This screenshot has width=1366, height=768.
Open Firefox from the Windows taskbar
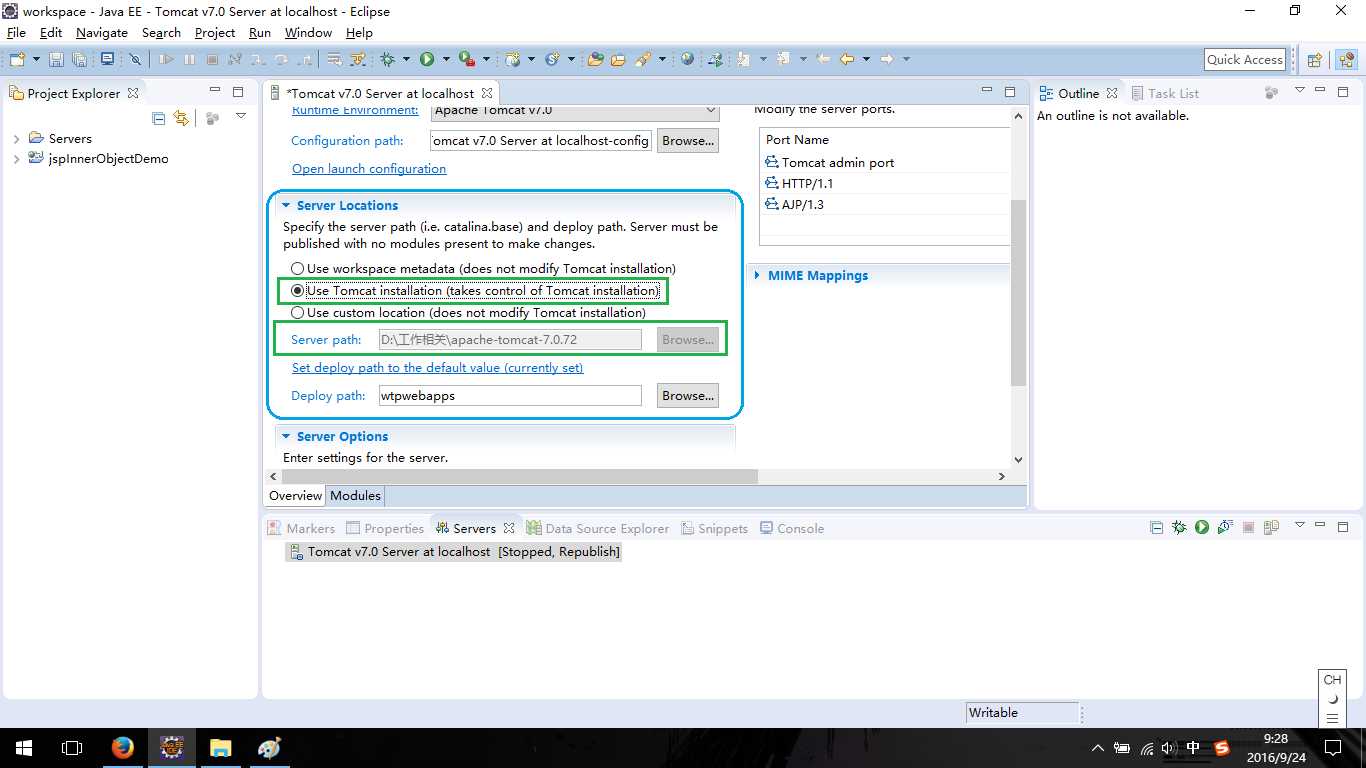(123, 747)
